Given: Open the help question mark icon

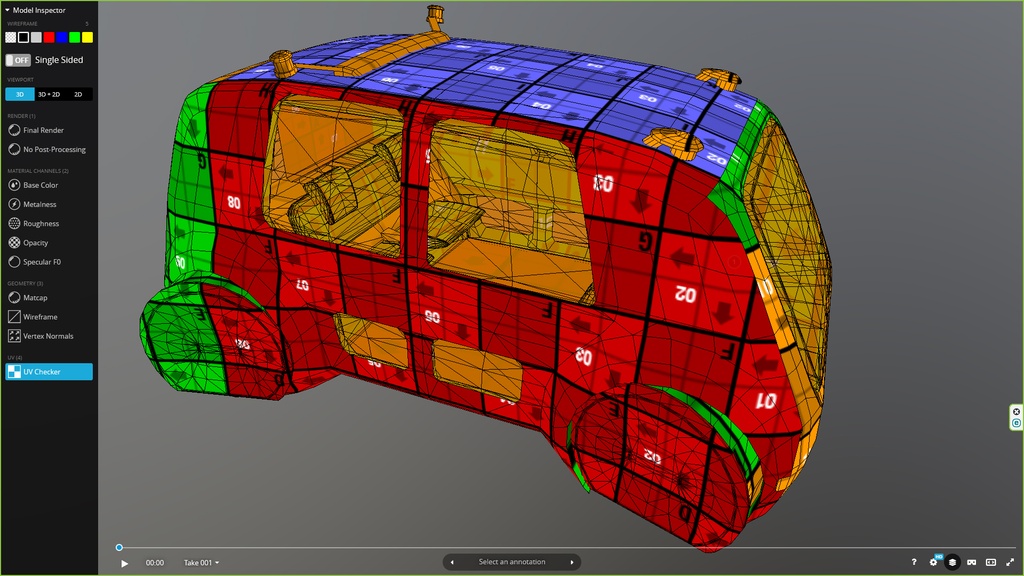Looking at the screenshot, I should click(x=913, y=563).
